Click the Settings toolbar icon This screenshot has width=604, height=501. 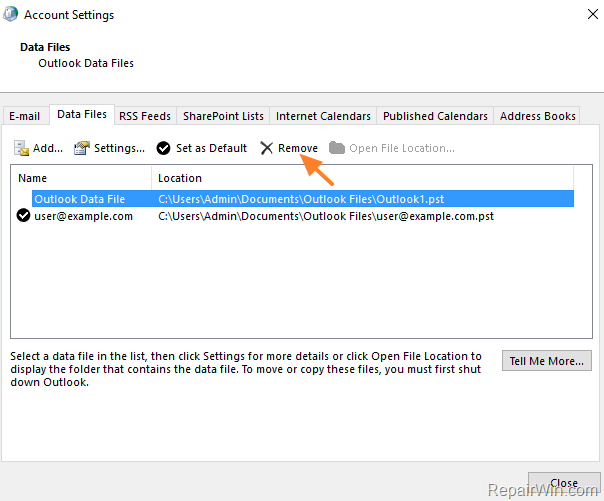[81, 148]
